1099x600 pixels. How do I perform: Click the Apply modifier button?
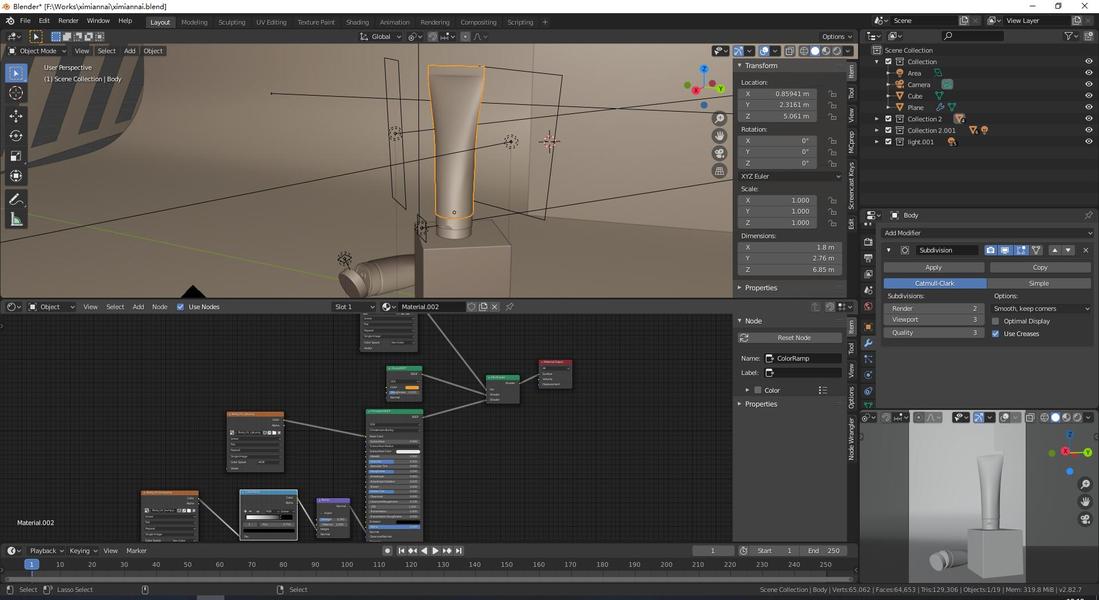click(x=933, y=267)
